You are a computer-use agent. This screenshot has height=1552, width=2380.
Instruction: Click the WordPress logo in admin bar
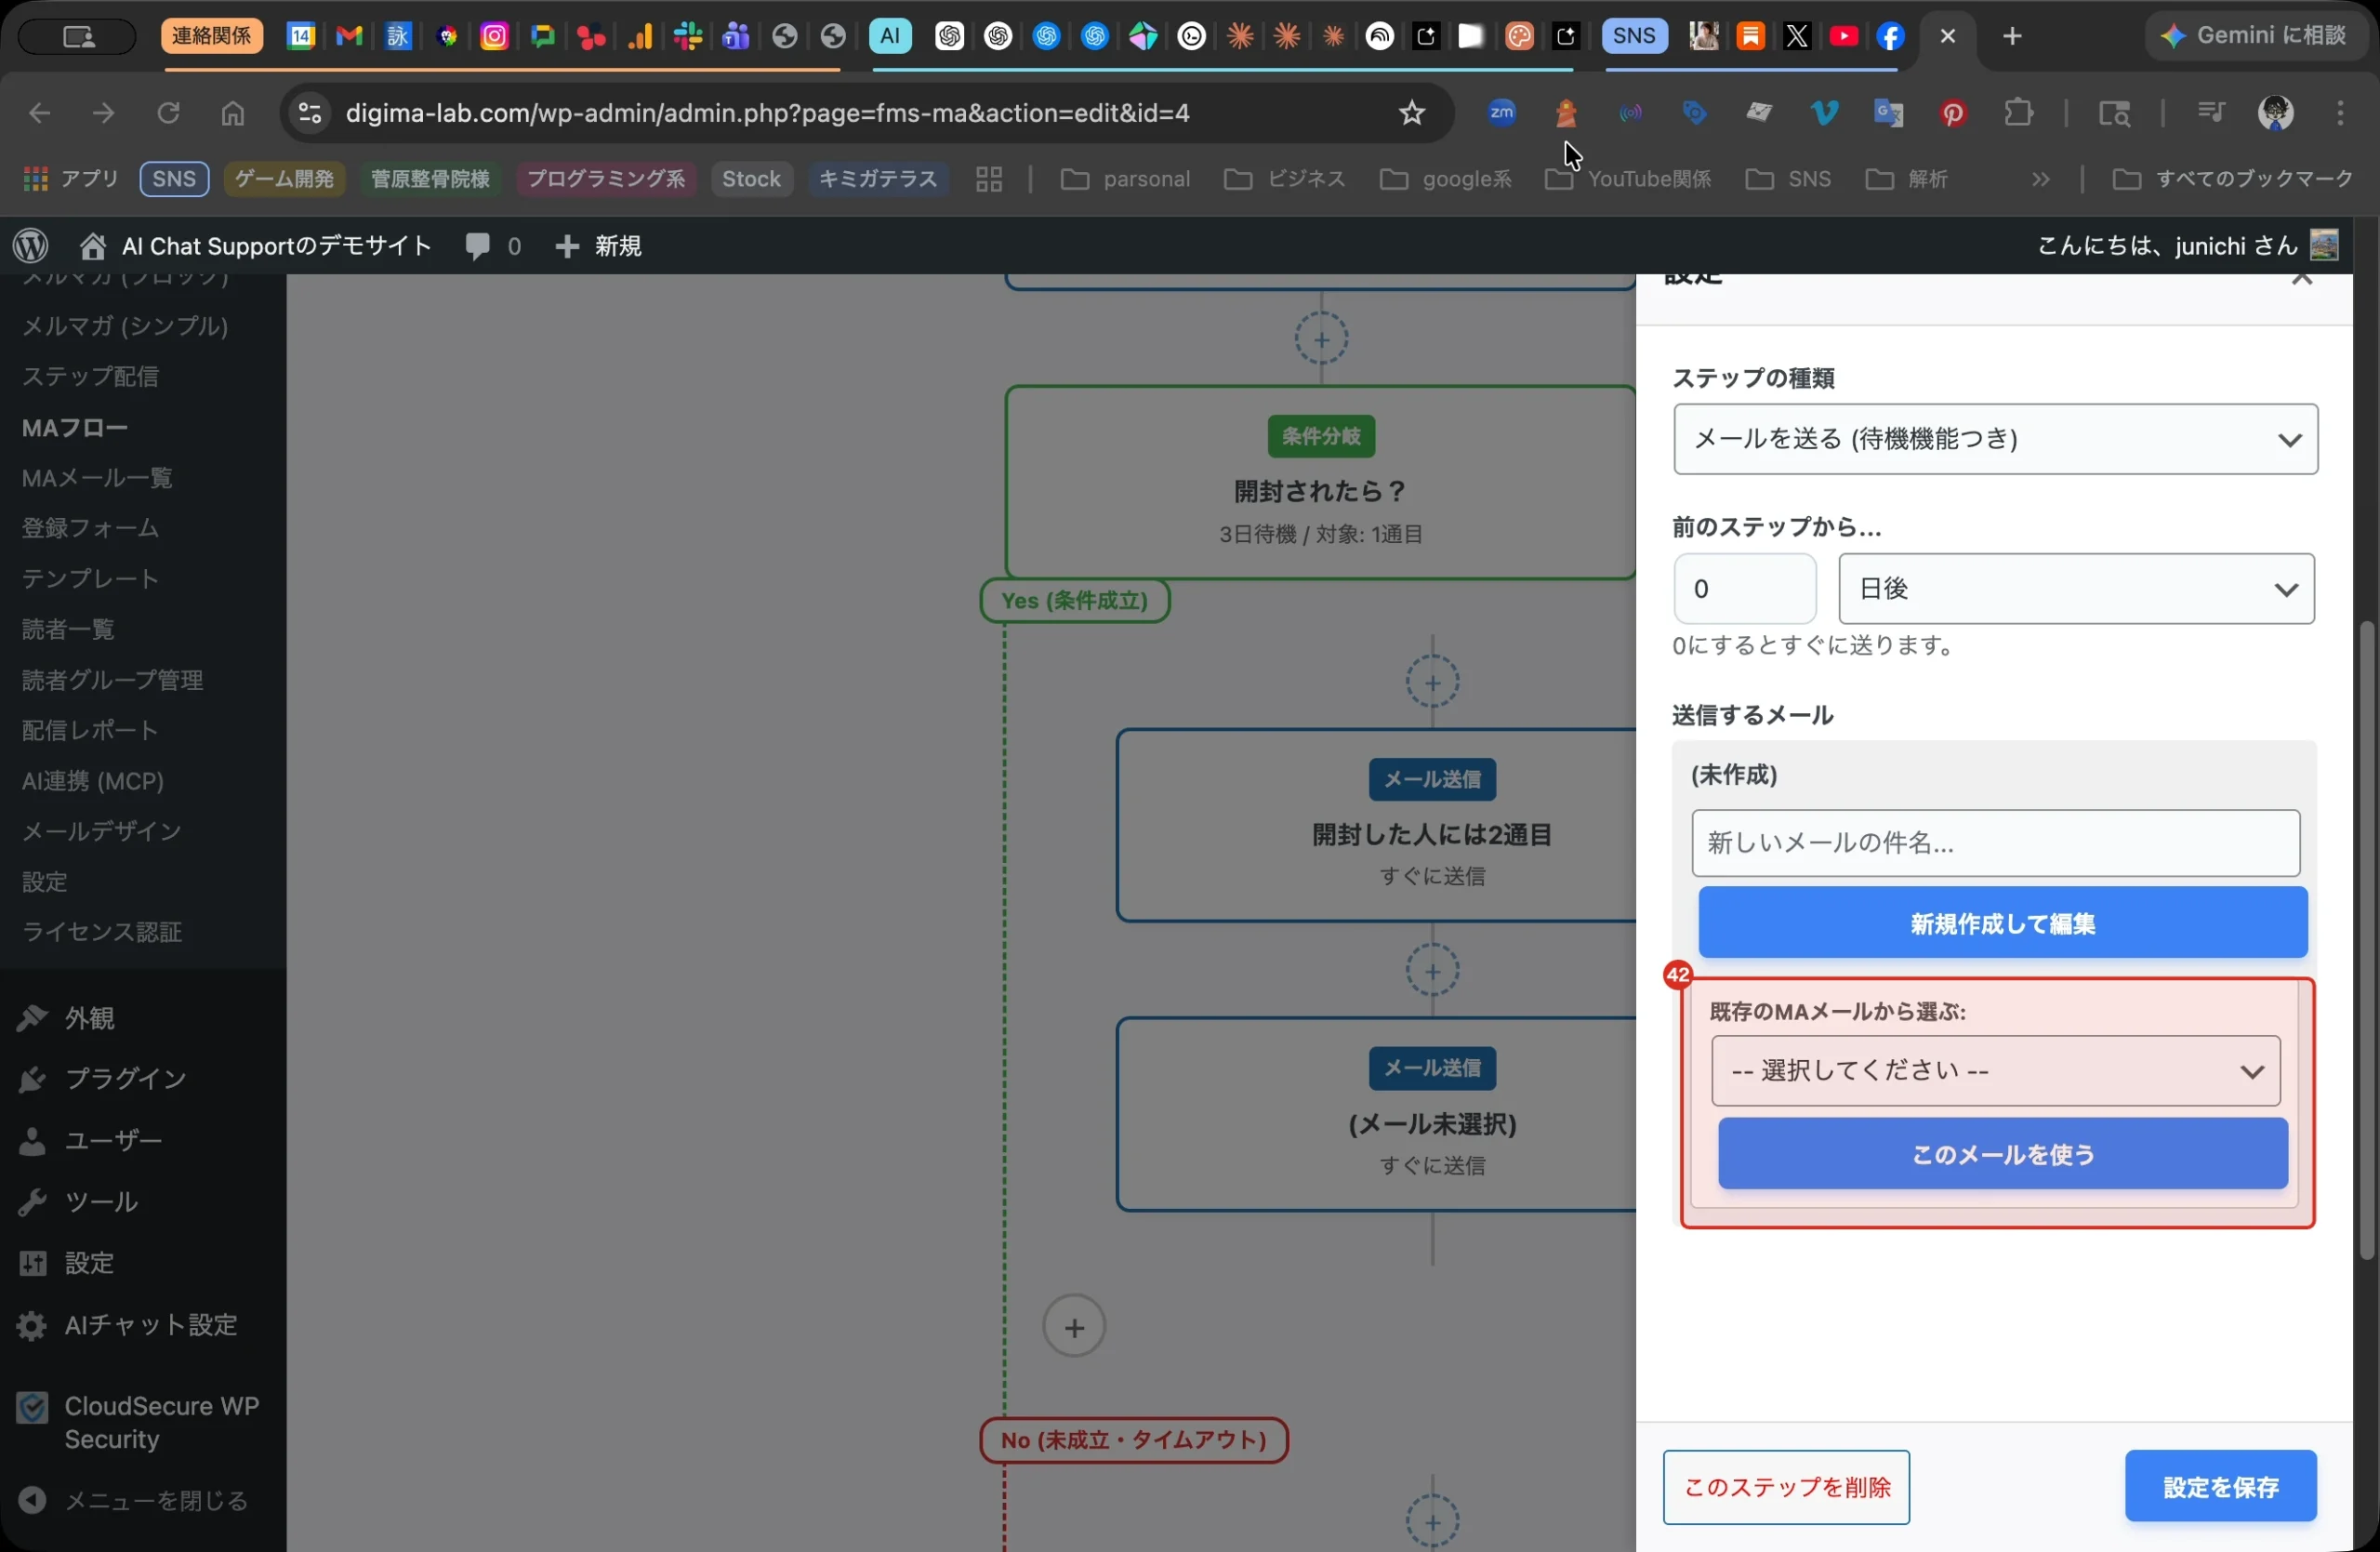[31, 246]
